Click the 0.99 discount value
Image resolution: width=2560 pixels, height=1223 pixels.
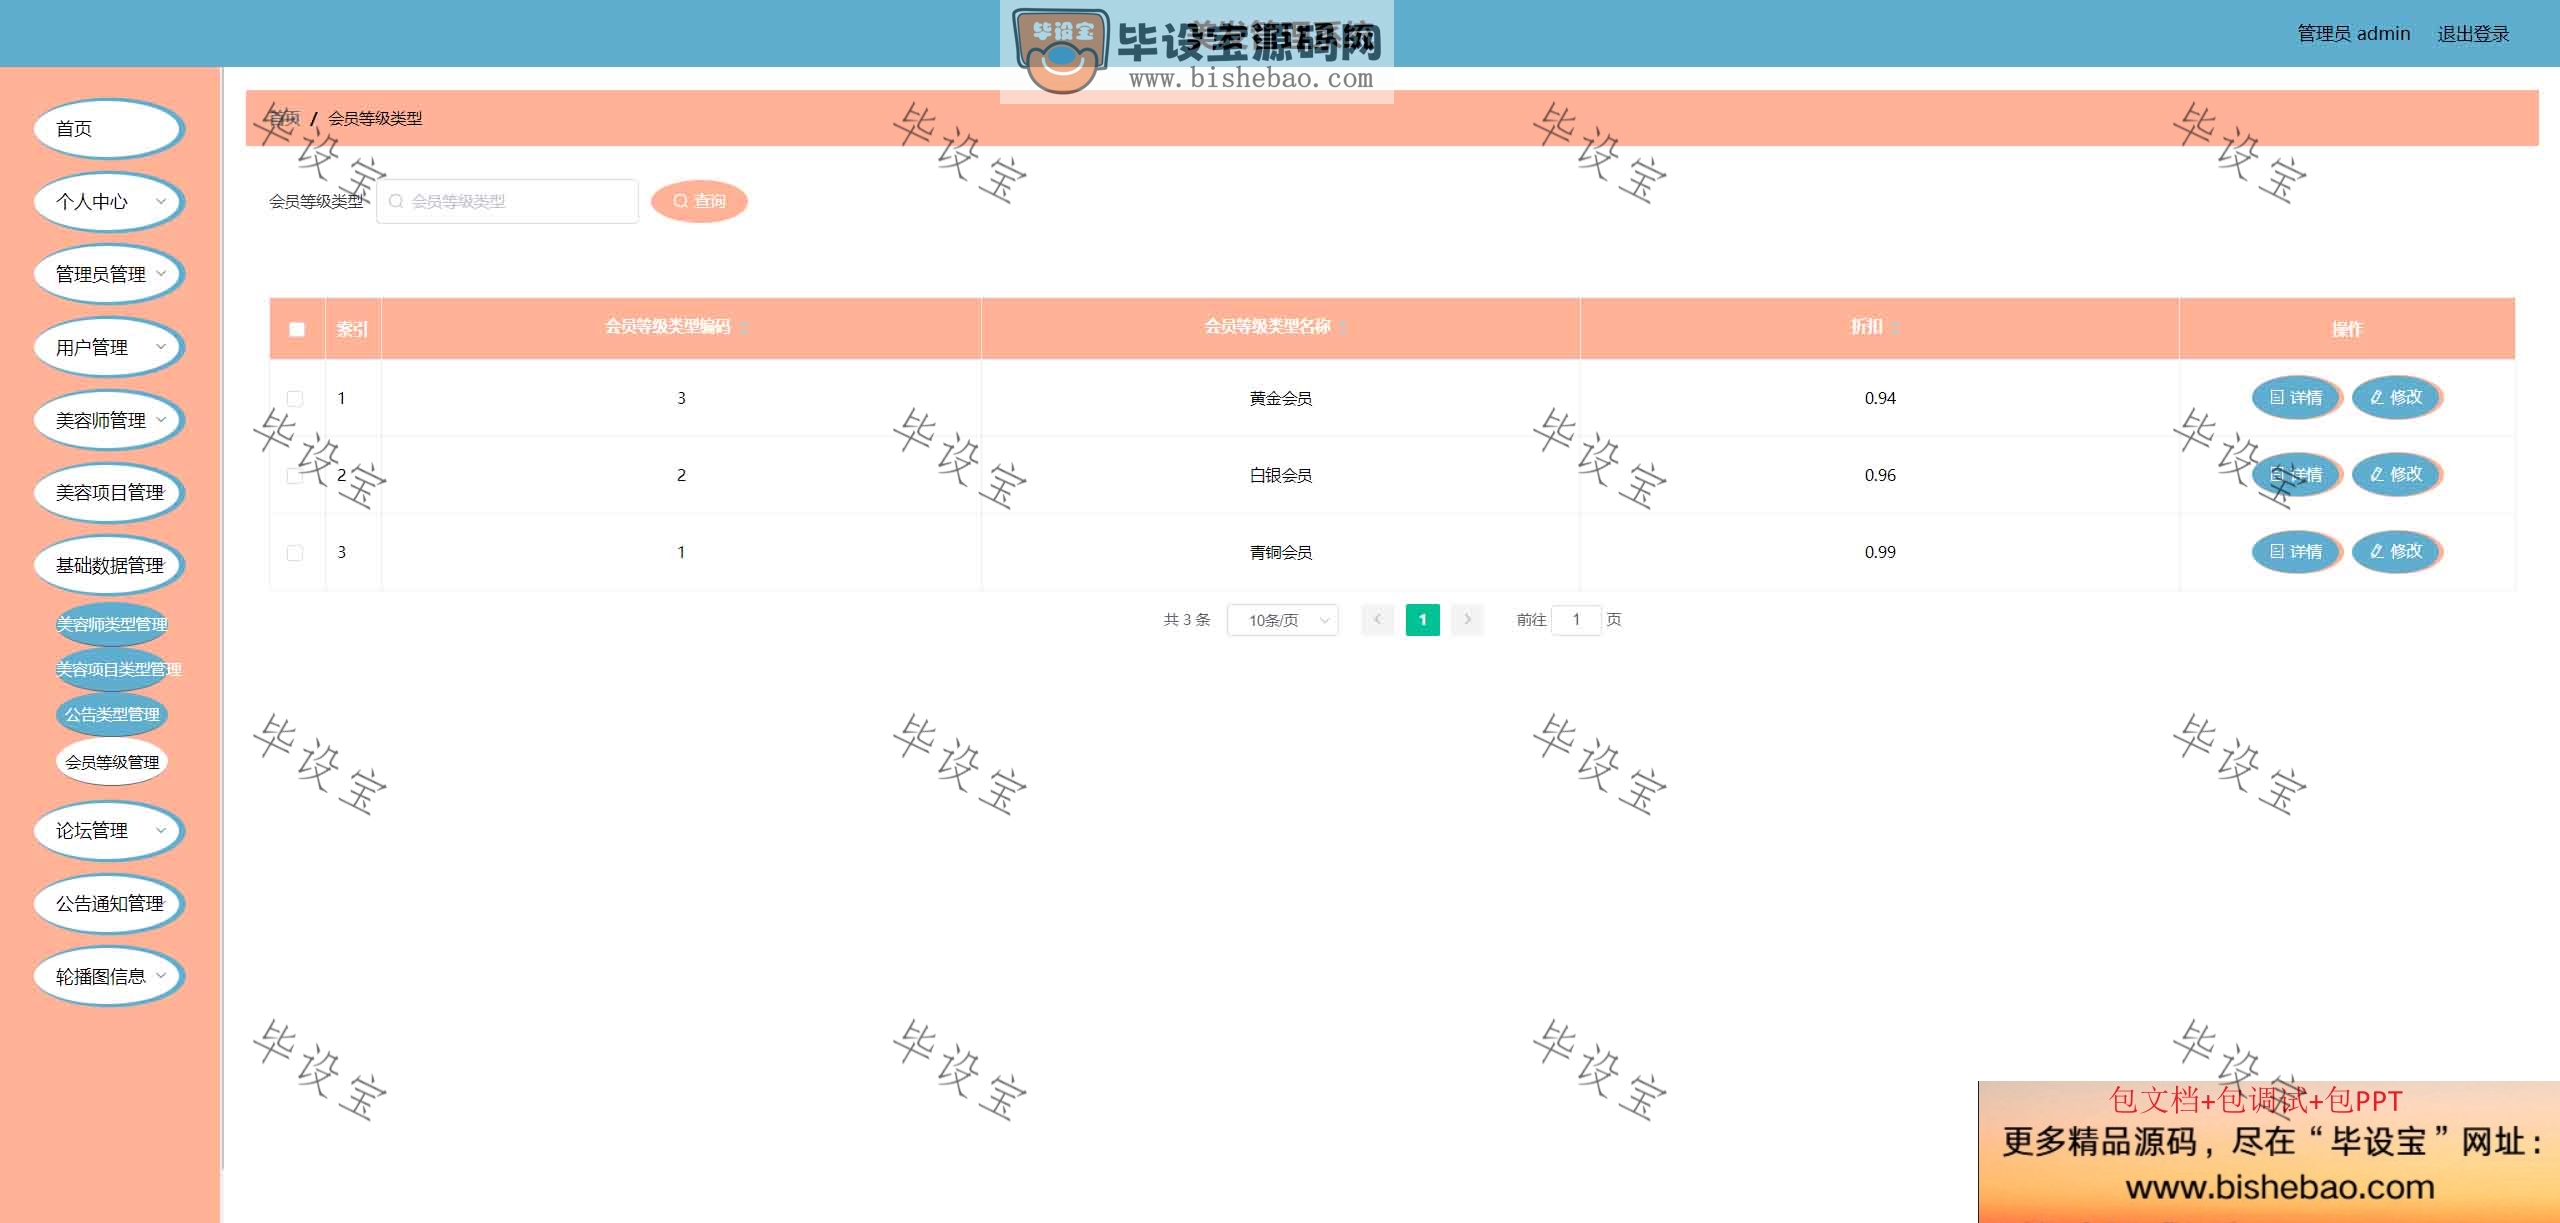pos(1880,552)
